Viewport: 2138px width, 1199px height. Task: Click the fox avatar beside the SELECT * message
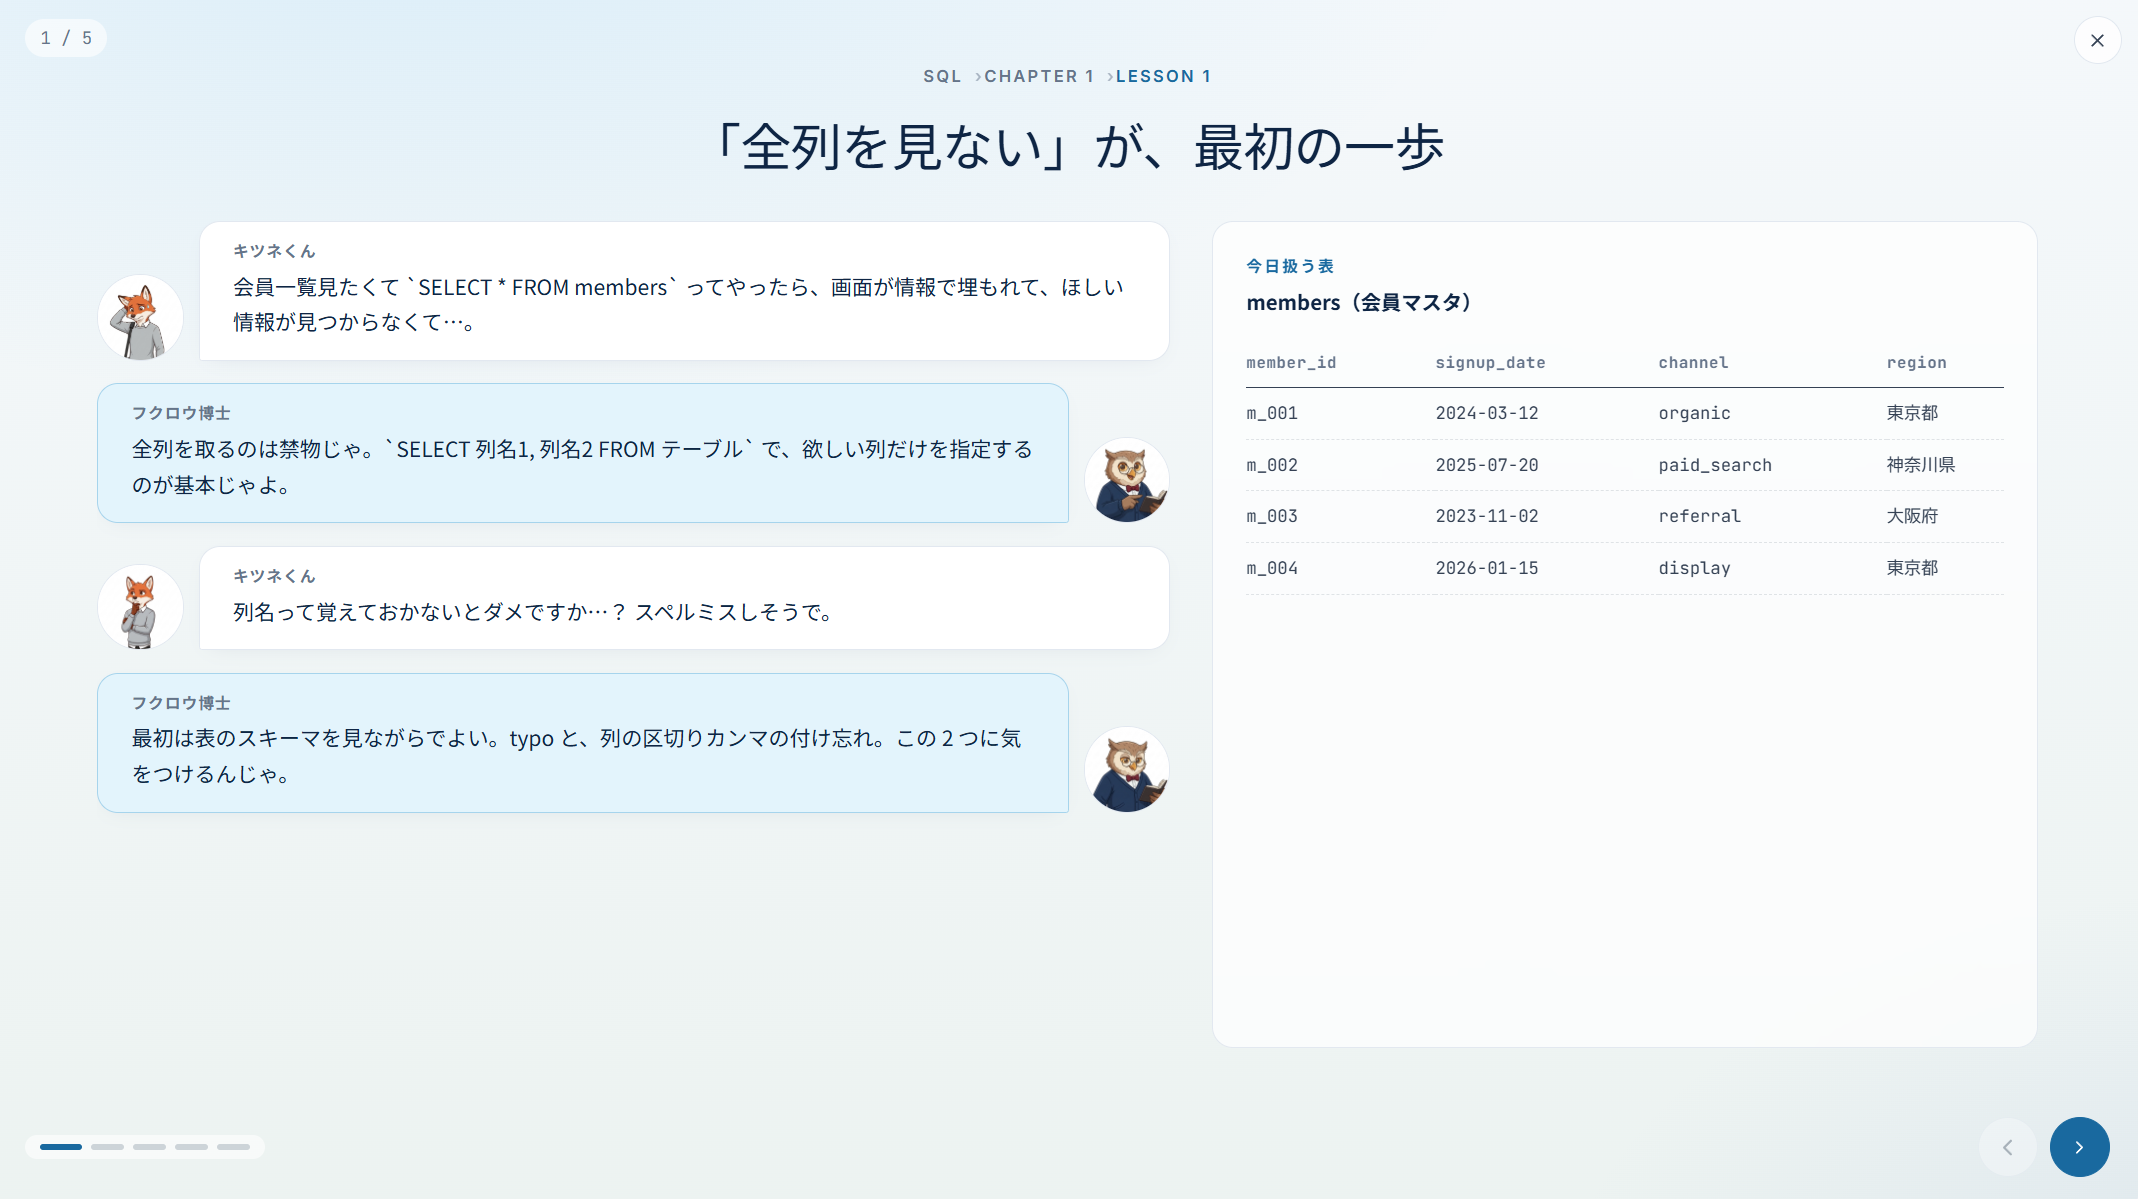pyautogui.click(x=140, y=318)
